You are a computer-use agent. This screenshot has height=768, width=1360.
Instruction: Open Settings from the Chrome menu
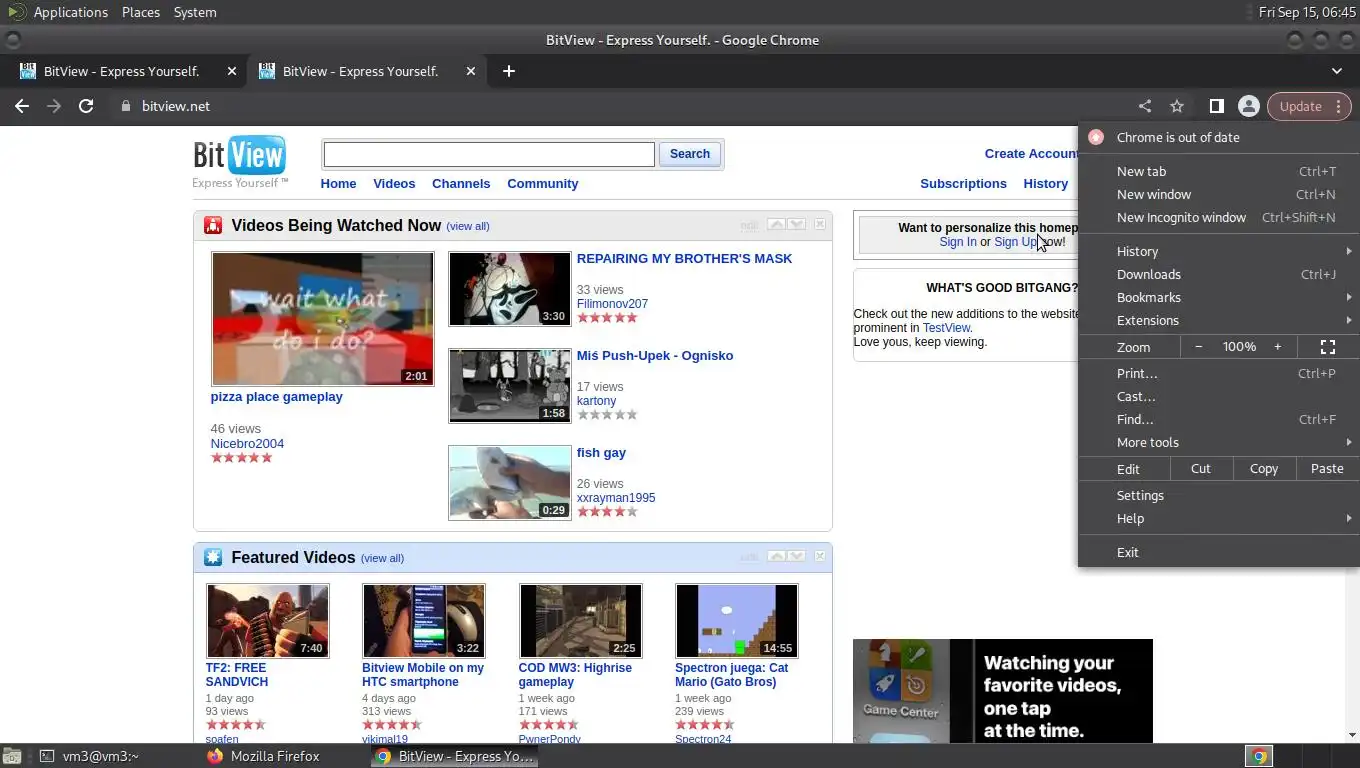pos(1219,495)
